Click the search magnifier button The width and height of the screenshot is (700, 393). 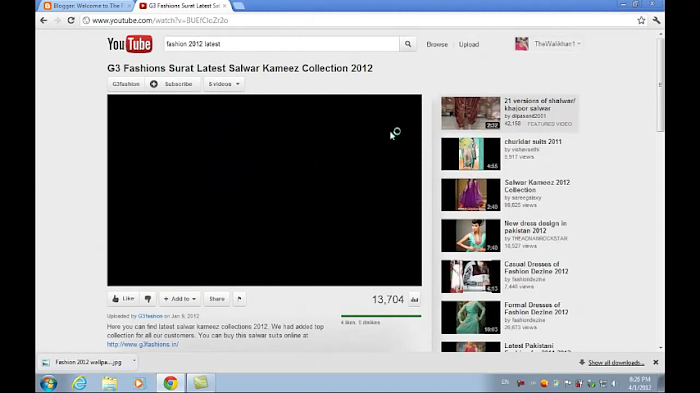click(408, 44)
